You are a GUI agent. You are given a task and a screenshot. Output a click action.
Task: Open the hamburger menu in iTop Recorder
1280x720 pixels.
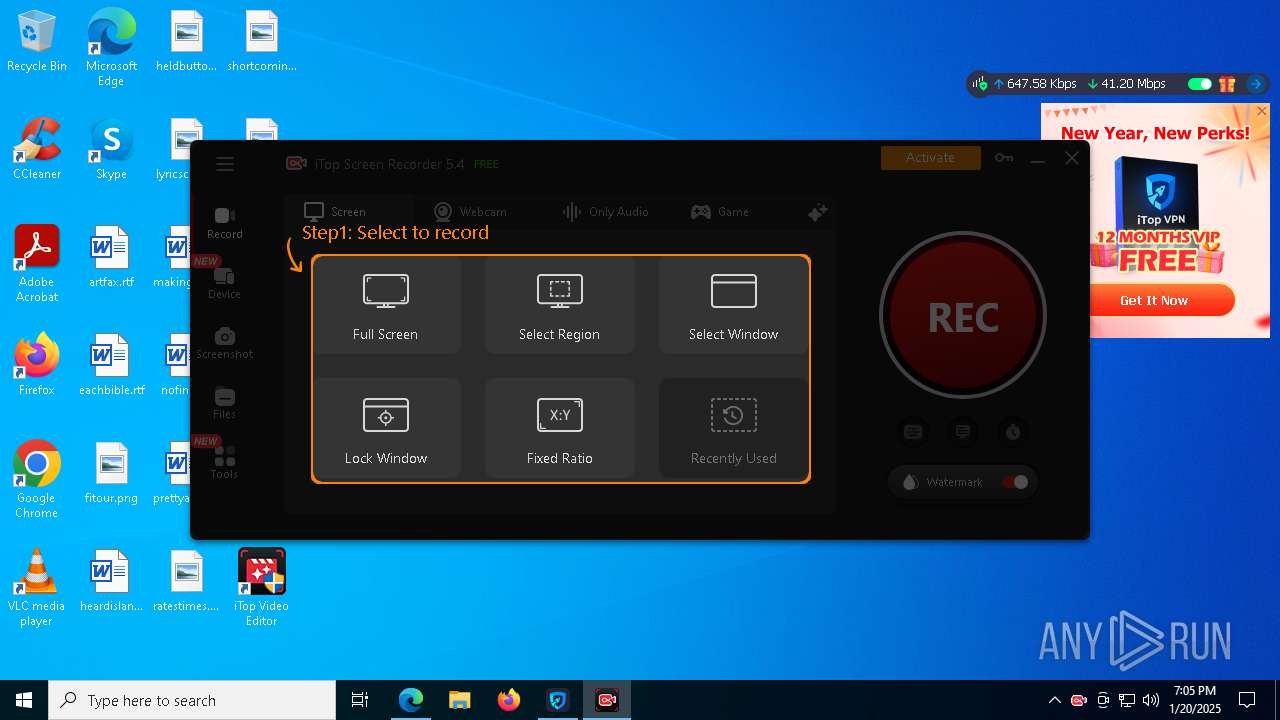[225, 164]
